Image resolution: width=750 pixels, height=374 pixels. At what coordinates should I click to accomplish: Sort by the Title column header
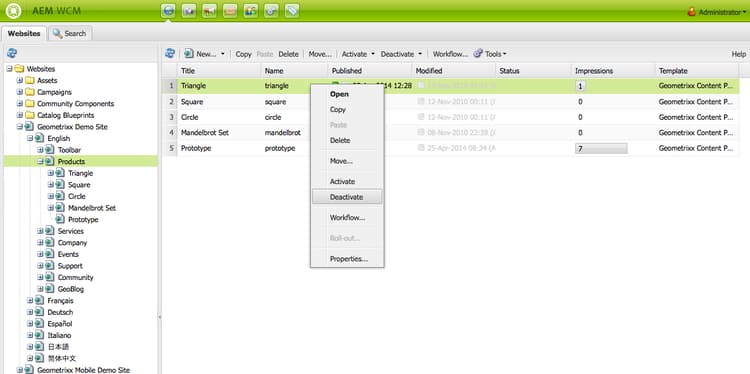pos(219,70)
